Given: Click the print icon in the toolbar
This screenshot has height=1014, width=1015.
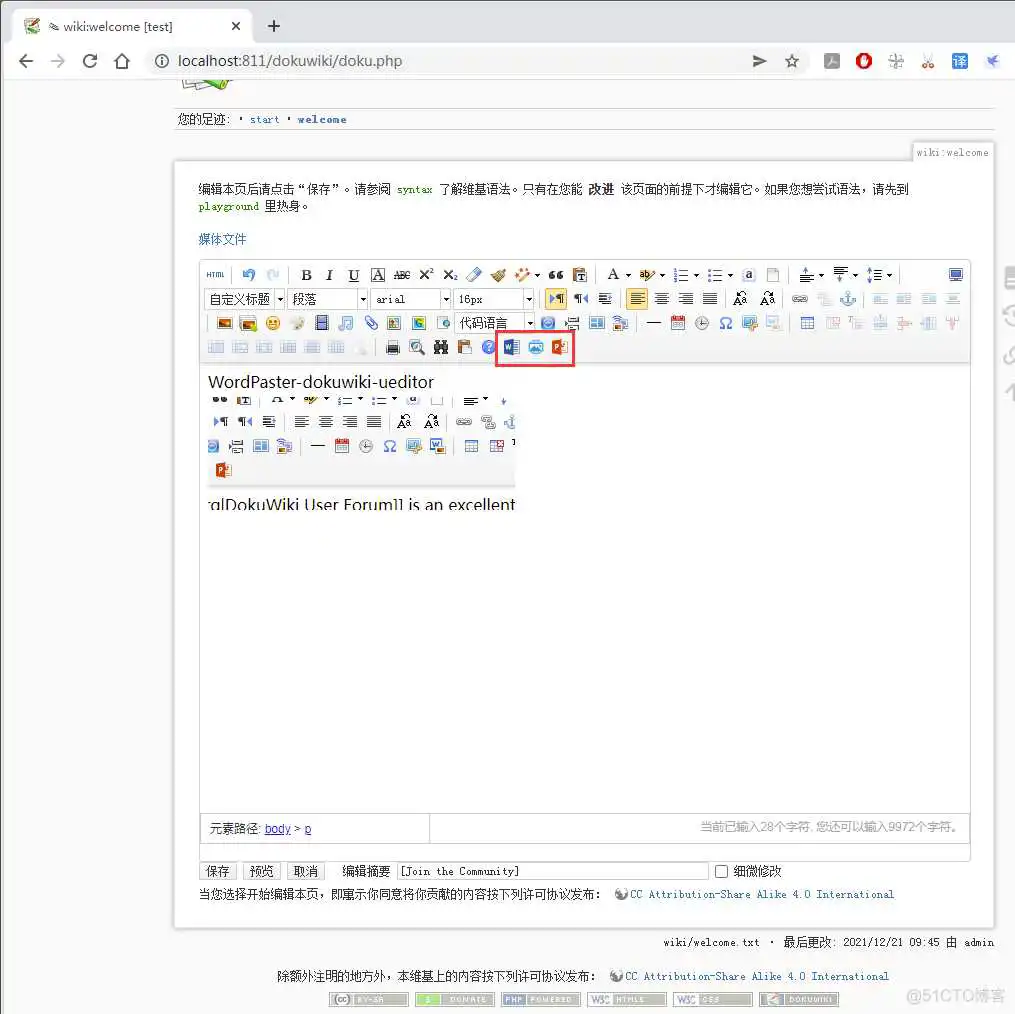Looking at the screenshot, I should click(393, 348).
